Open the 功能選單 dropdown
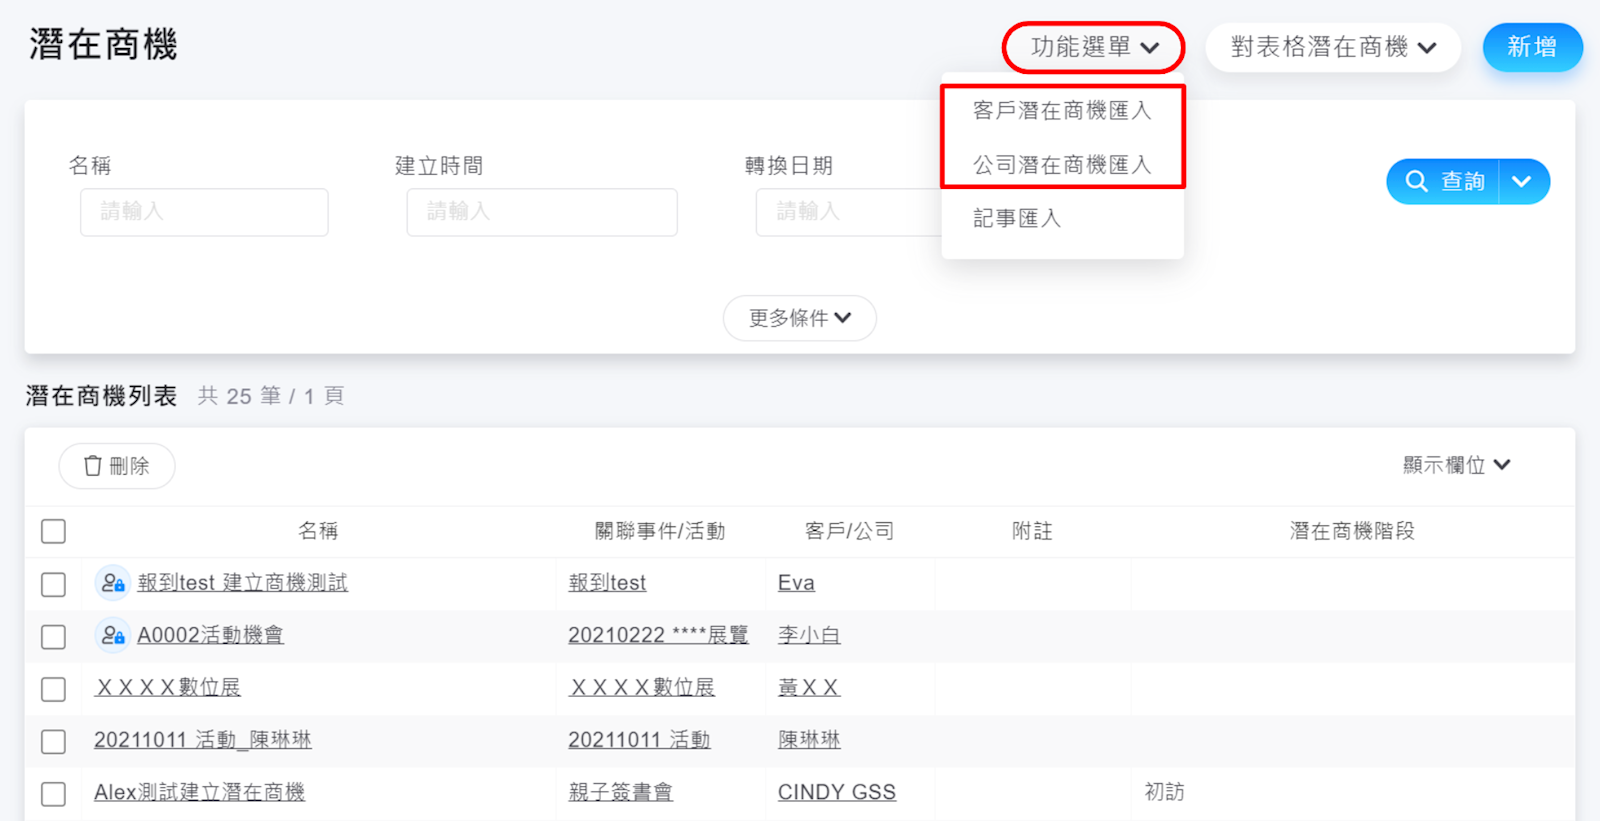The image size is (1600, 821). pyautogui.click(x=1093, y=47)
